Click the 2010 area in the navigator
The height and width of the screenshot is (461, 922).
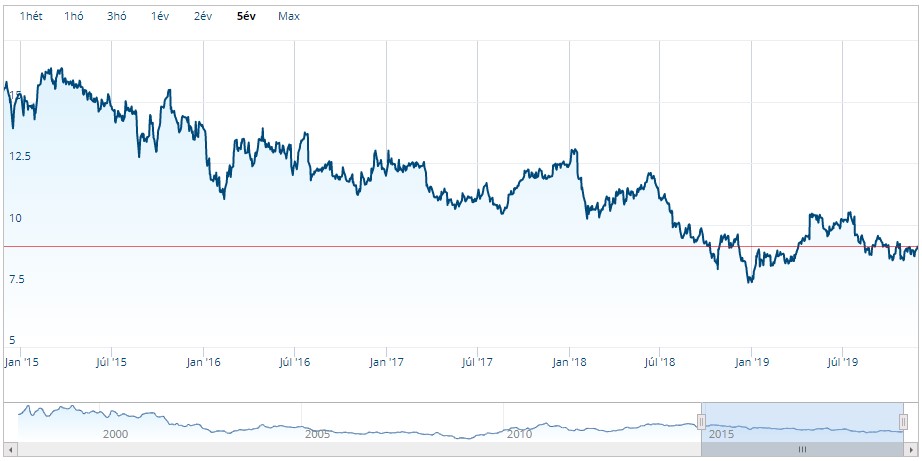519,435
